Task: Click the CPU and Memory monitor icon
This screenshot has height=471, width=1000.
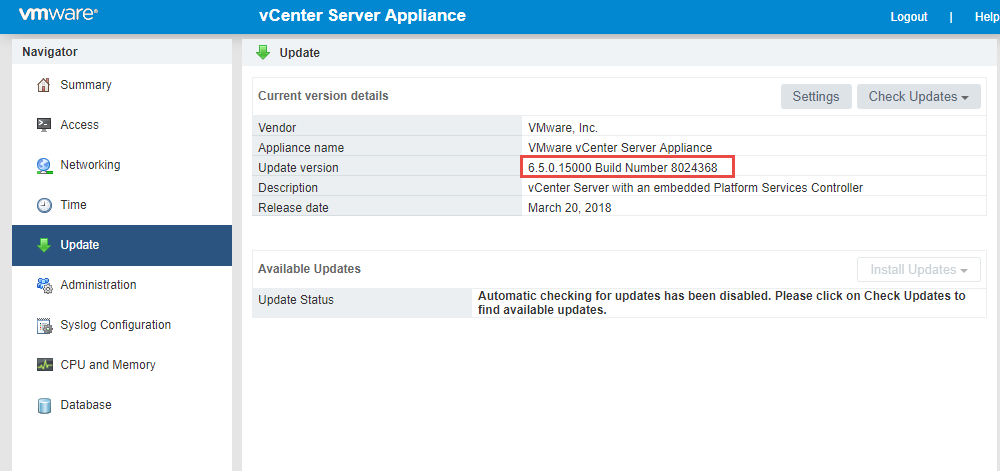Action: (x=43, y=365)
